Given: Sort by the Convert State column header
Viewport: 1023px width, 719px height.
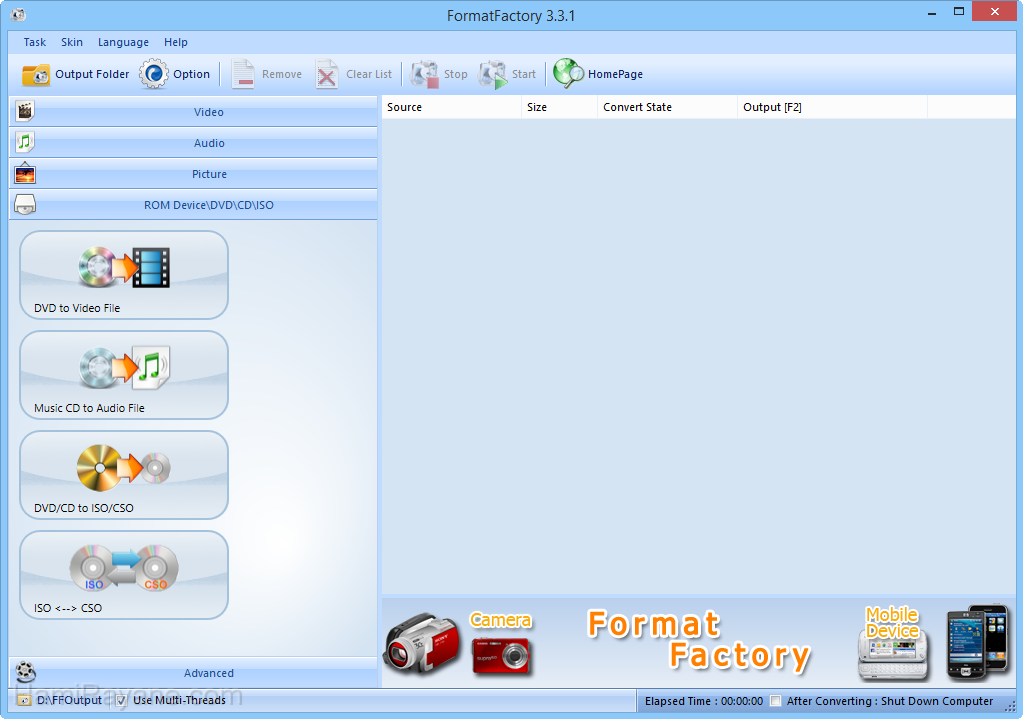Looking at the screenshot, I should 667,107.
